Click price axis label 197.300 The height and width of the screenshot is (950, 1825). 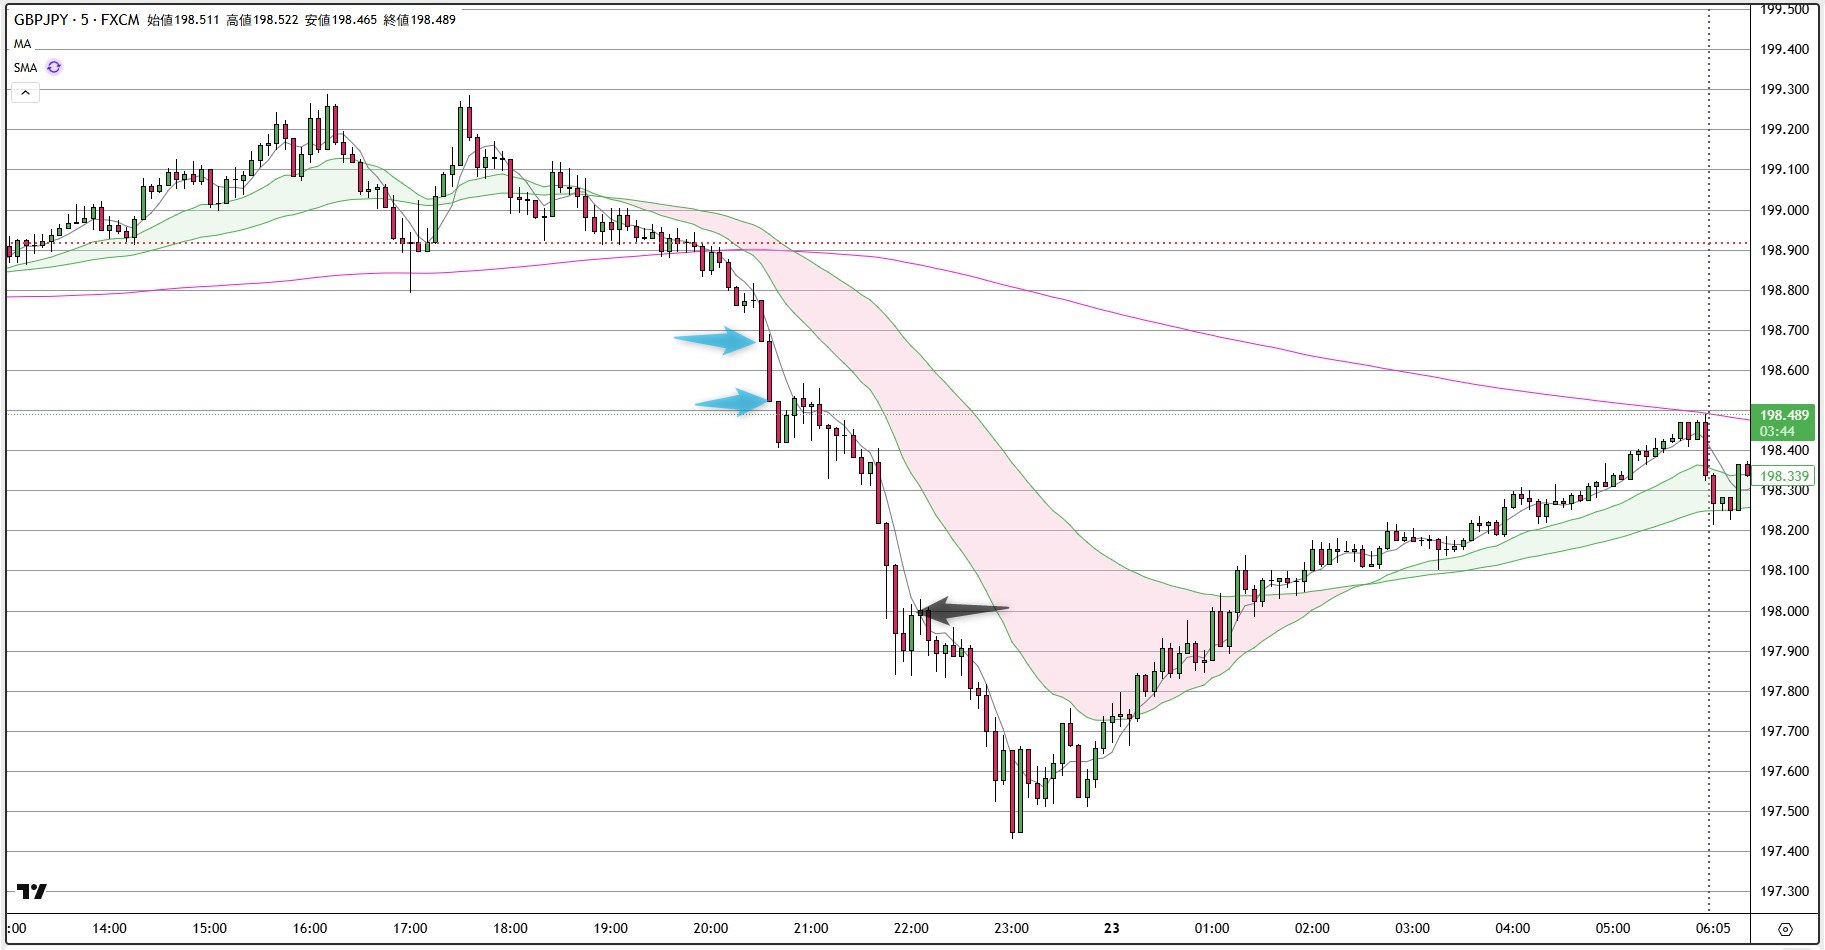(1784, 891)
